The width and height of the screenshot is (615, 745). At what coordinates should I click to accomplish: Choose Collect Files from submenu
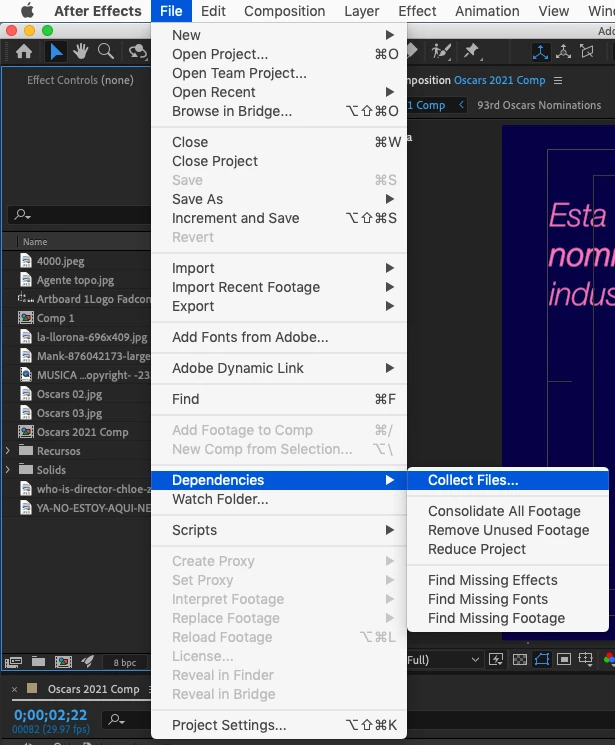(508, 480)
